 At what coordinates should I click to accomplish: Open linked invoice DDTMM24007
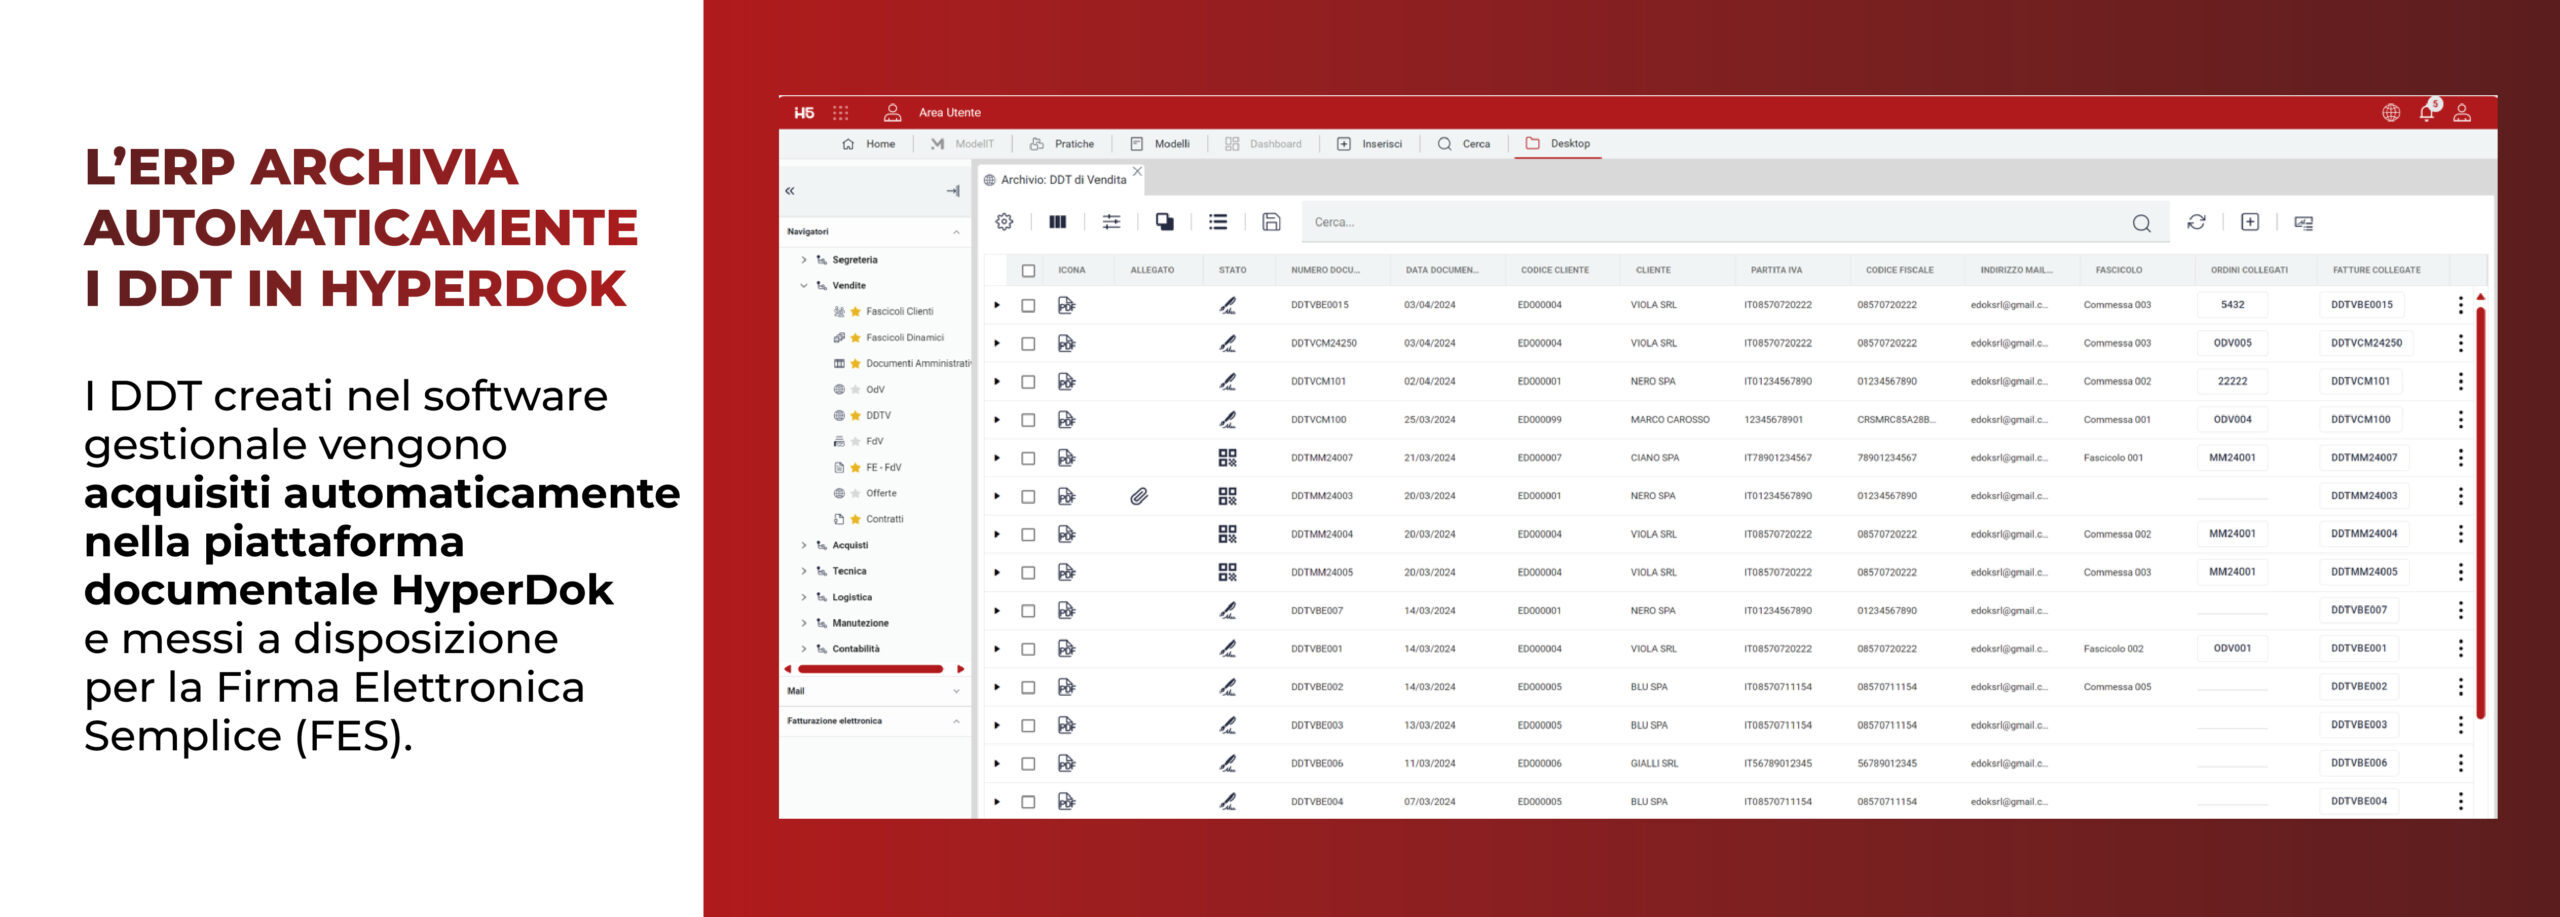point(2364,458)
